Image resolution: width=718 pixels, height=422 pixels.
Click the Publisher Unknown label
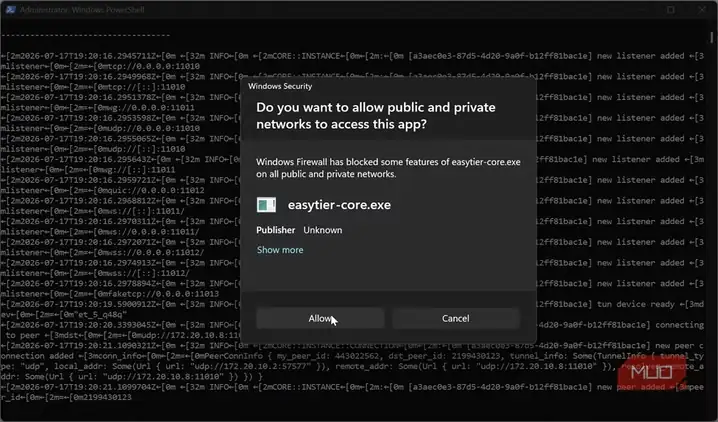point(299,230)
